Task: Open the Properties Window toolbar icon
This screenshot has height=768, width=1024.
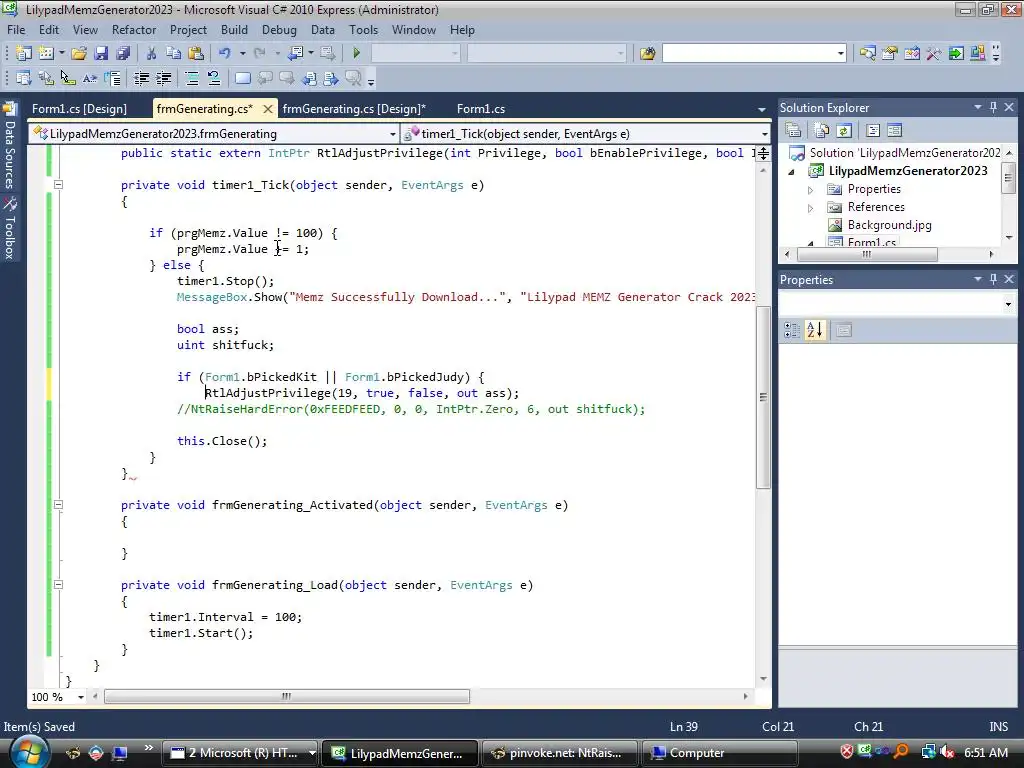Action: pyautogui.click(x=890, y=53)
